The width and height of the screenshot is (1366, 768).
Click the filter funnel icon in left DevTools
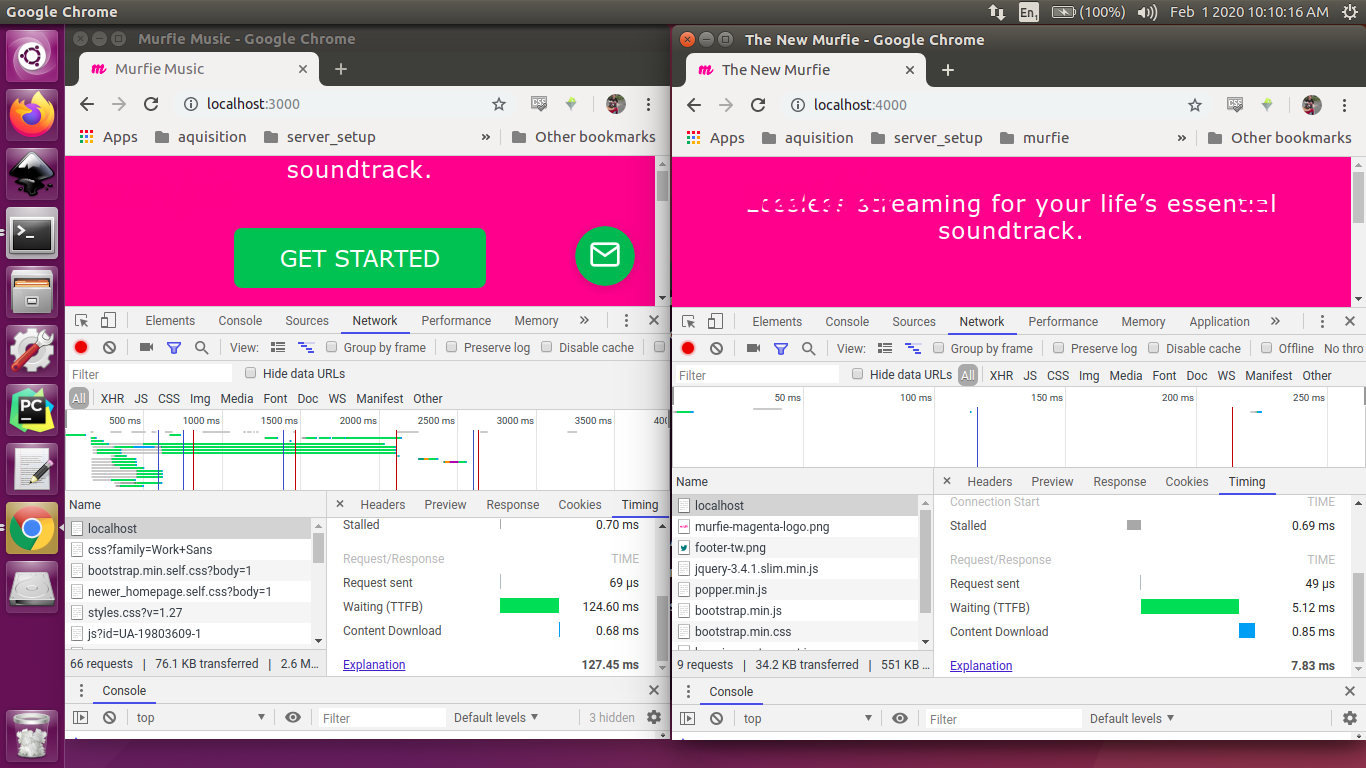pyautogui.click(x=174, y=348)
